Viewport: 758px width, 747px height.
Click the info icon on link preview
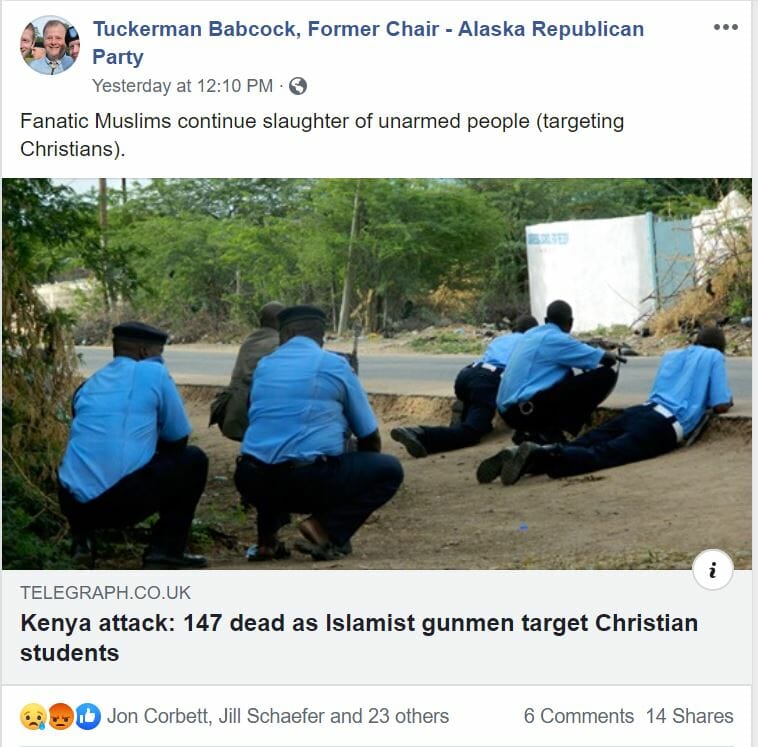coord(713,570)
